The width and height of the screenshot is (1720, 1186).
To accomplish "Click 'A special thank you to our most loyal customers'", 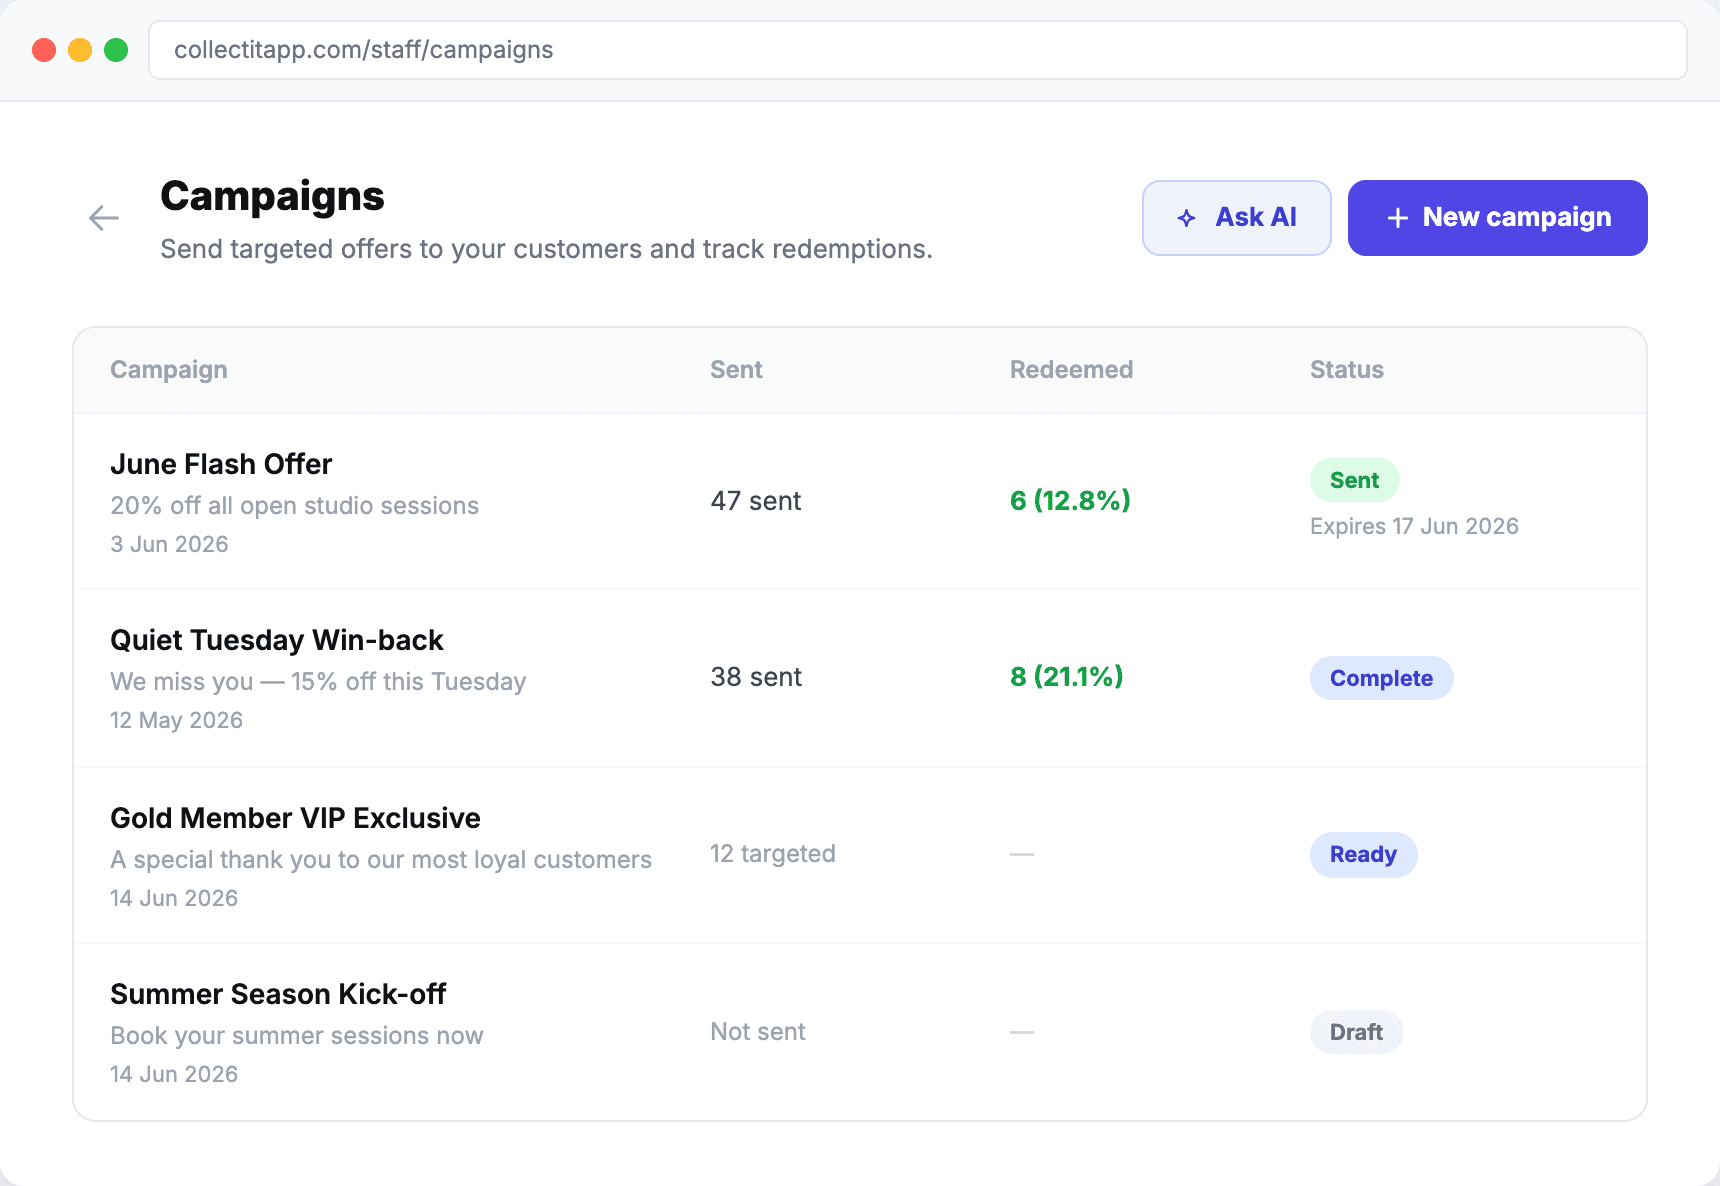I will pyautogui.click(x=381, y=860).
